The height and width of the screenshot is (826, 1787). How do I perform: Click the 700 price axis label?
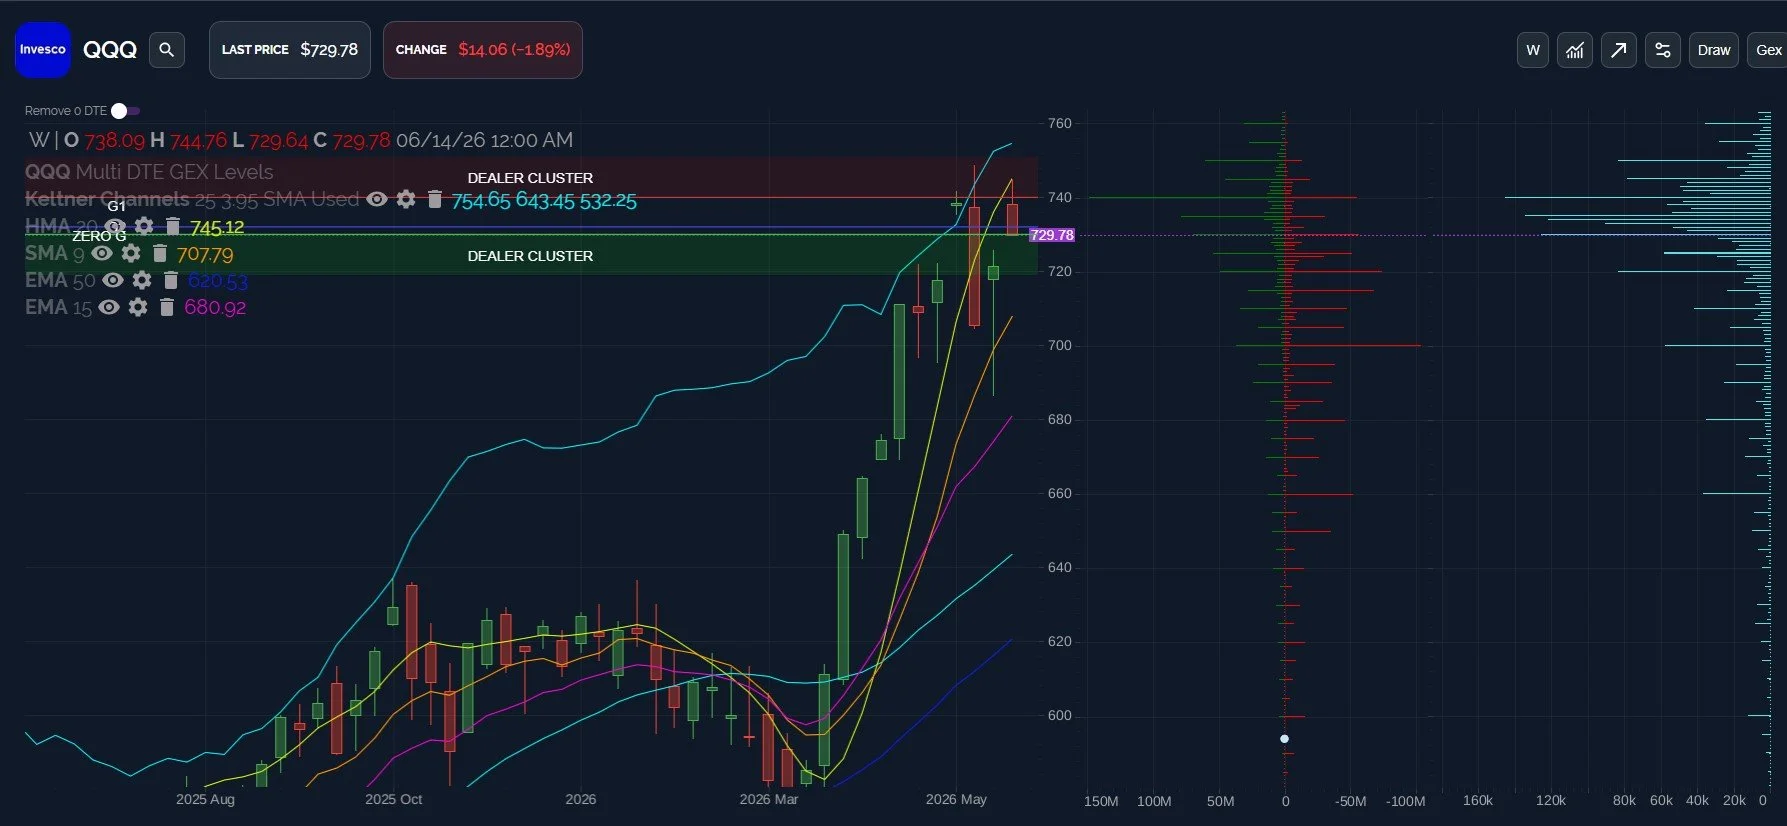click(x=1059, y=345)
